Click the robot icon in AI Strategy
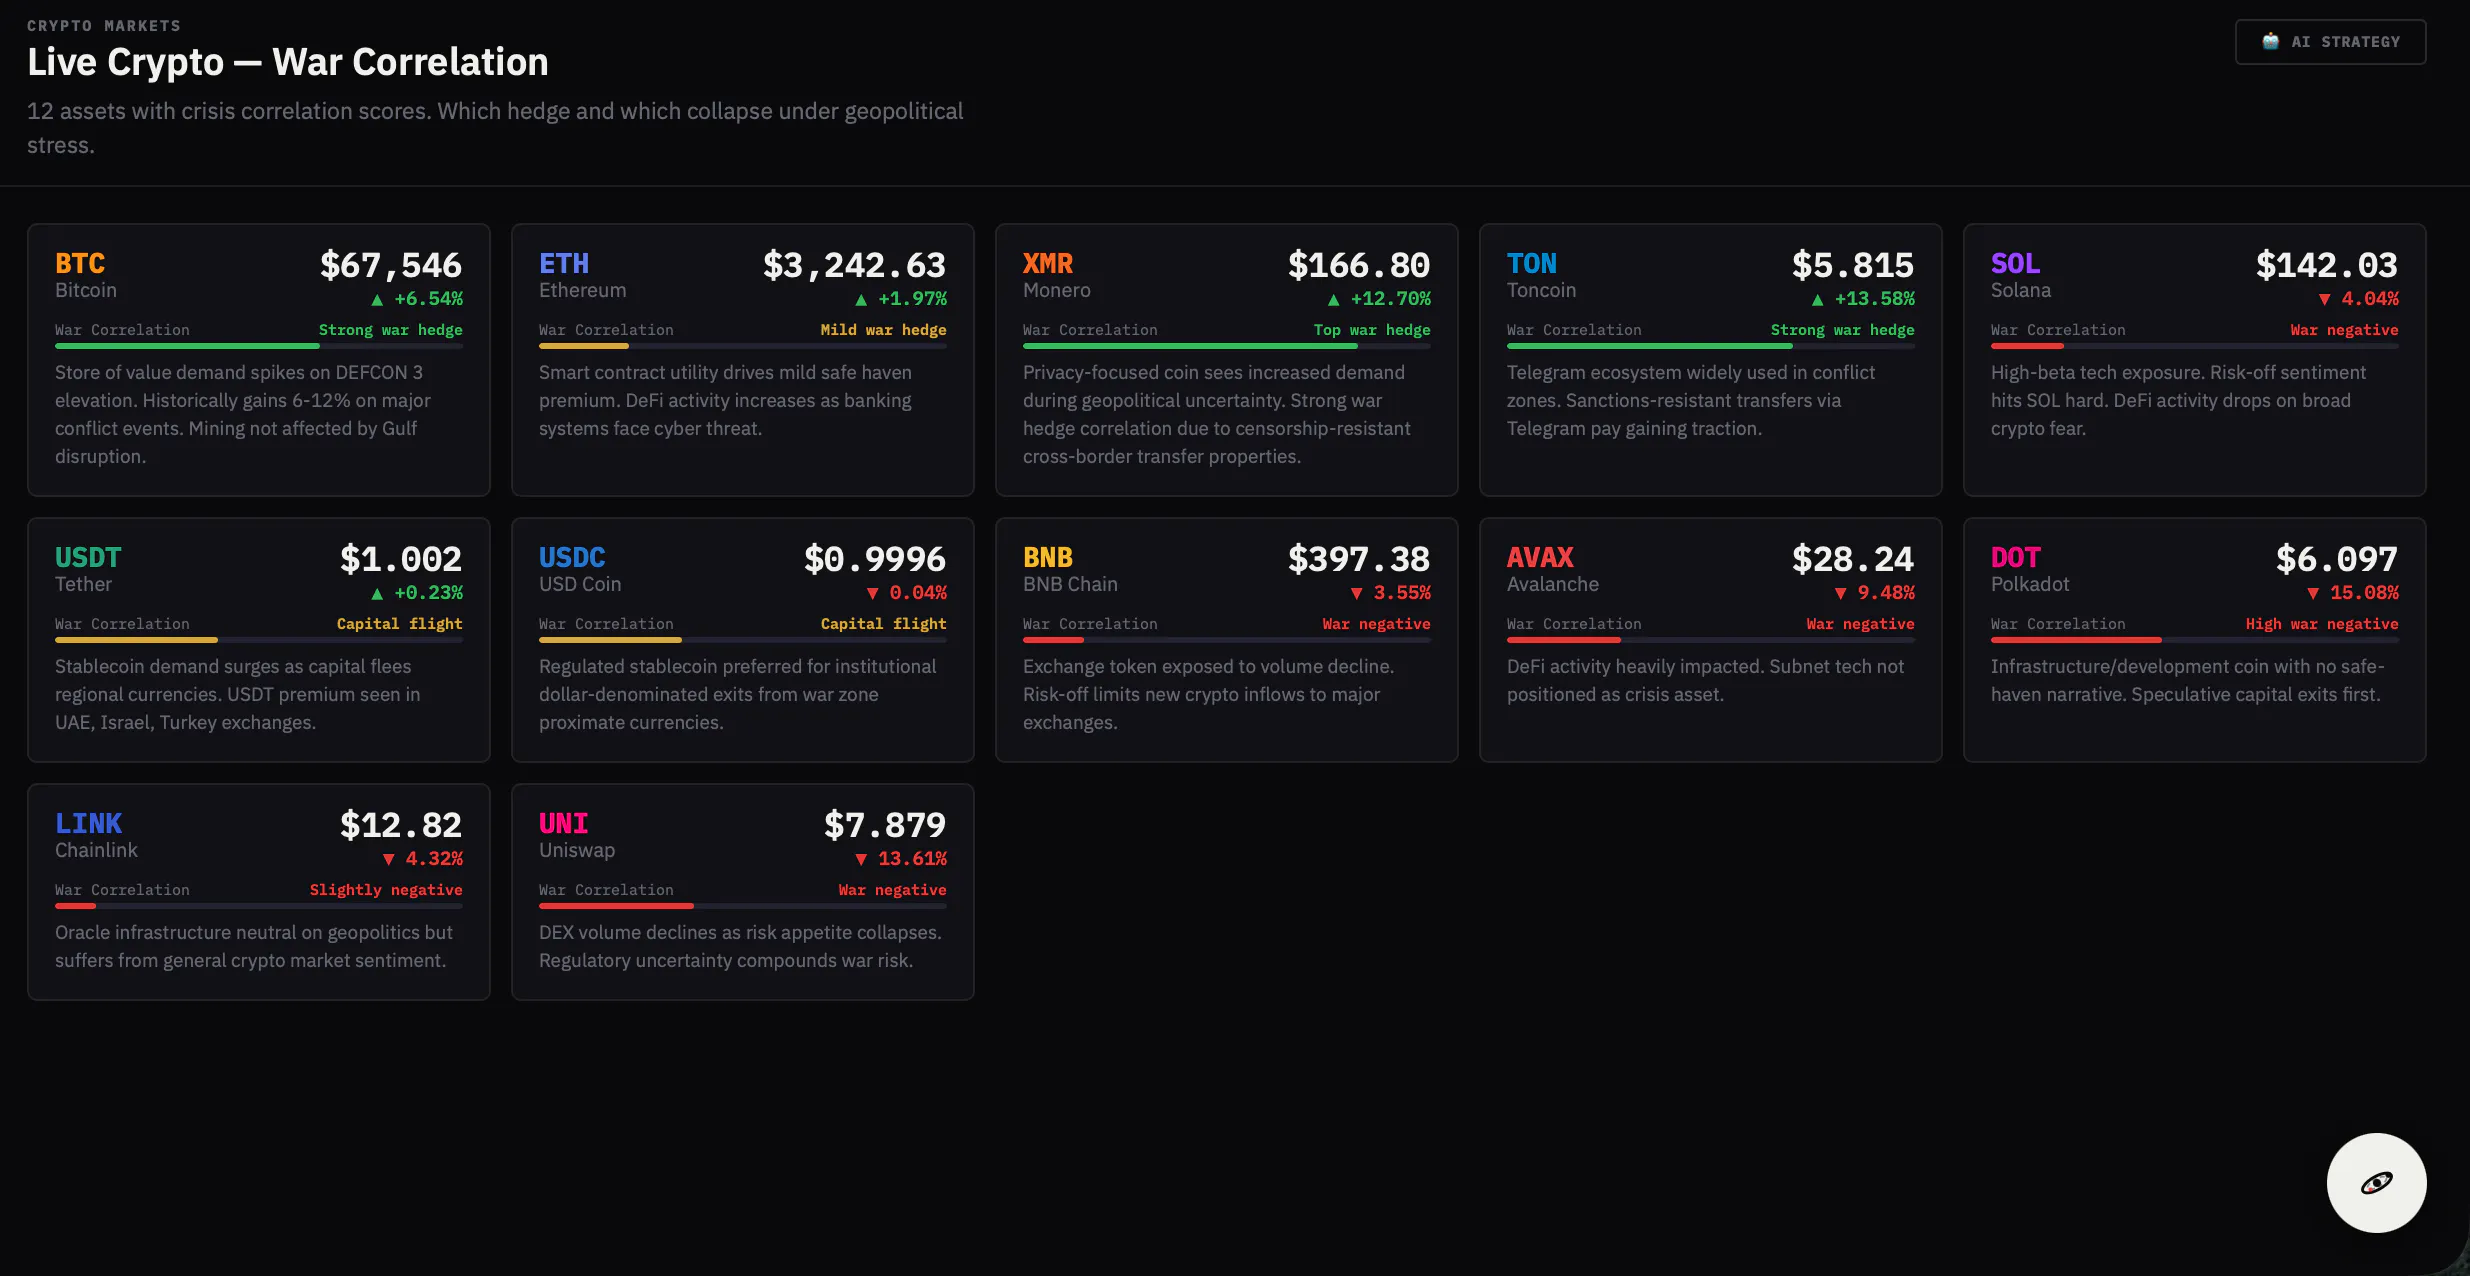 (2271, 42)
